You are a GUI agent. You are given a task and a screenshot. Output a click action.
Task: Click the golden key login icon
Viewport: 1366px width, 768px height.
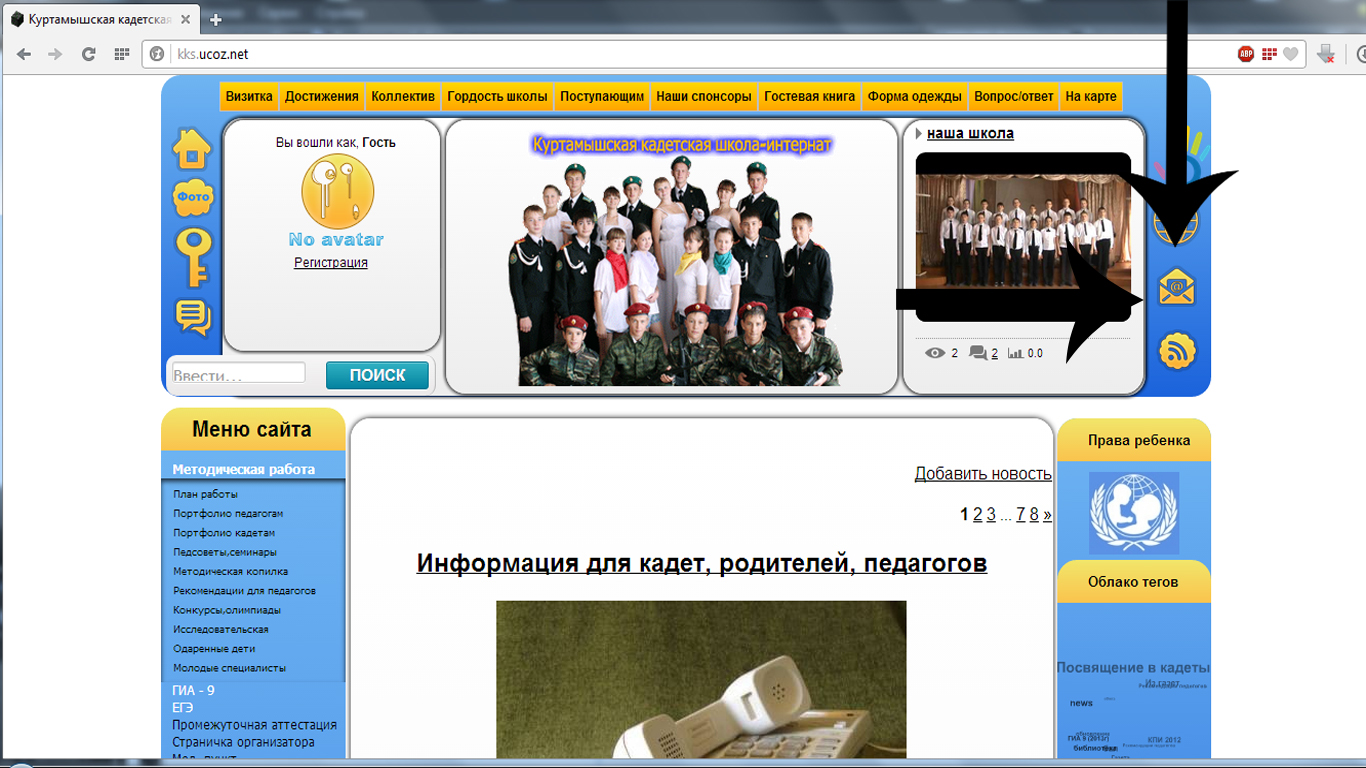tap(193, 257)
